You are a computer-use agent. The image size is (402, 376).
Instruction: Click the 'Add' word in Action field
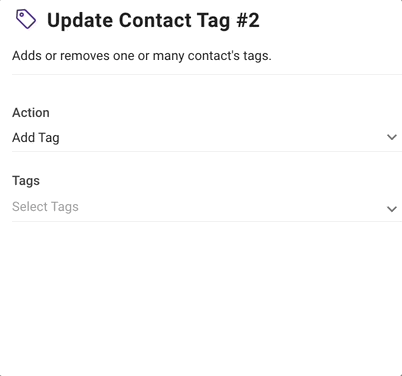(24, 137)
